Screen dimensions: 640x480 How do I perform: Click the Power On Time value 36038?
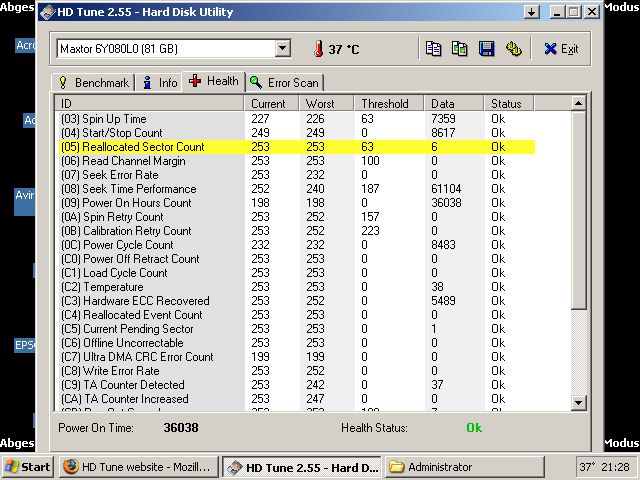click(x=181, y=428)
